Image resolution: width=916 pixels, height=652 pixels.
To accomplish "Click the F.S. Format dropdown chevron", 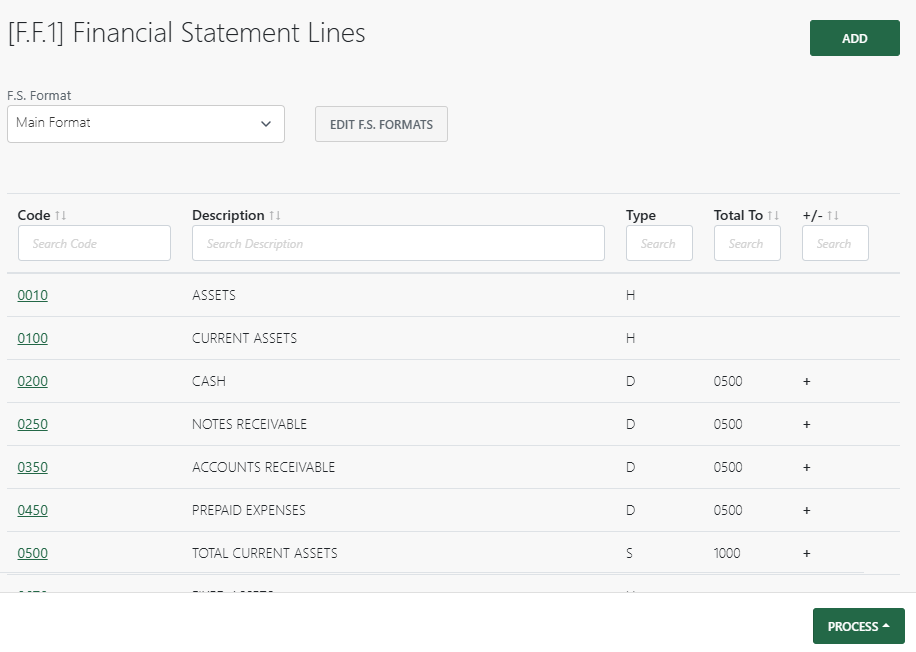I will pyautogui.click(x=266, y=124).
